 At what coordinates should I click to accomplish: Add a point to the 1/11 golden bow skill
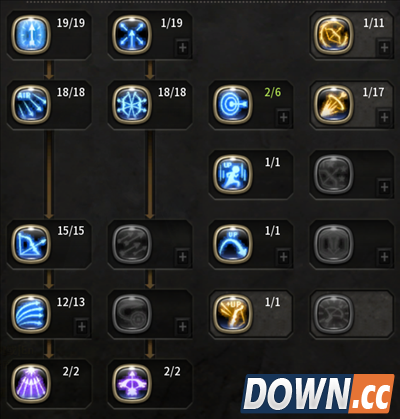[x=384, y=48]
